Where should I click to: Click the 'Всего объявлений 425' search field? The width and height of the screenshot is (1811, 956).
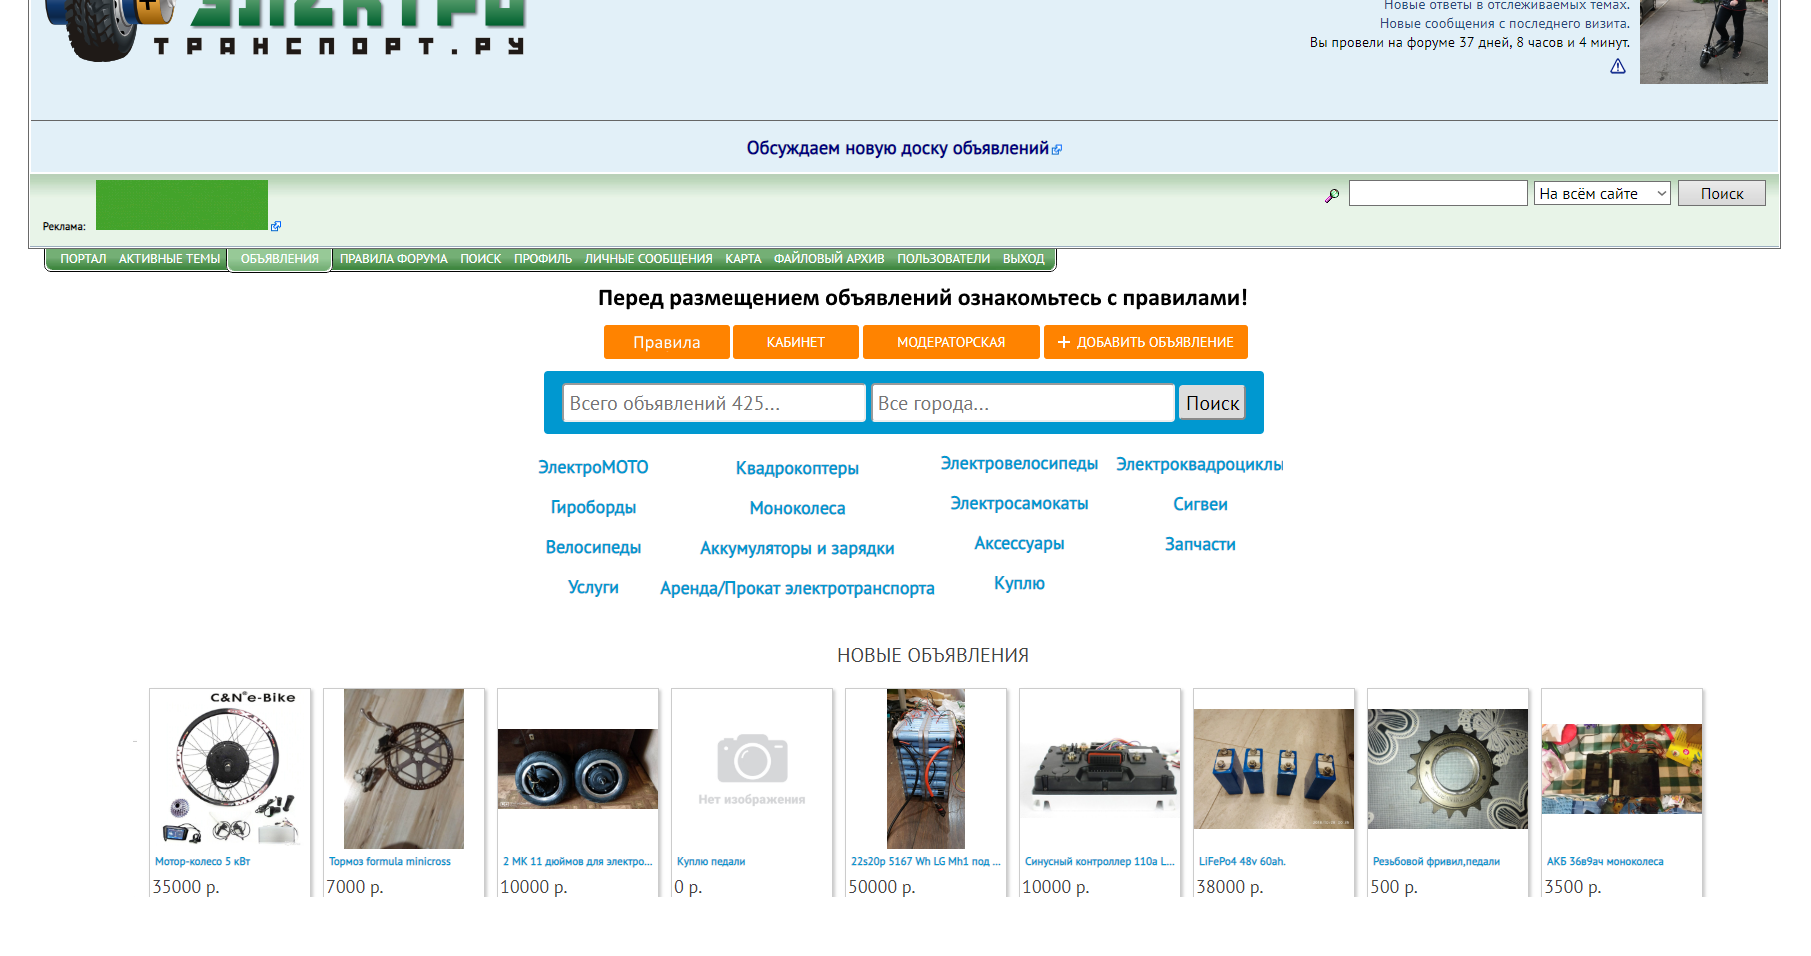pyautogui.click(x=713, y=404)
